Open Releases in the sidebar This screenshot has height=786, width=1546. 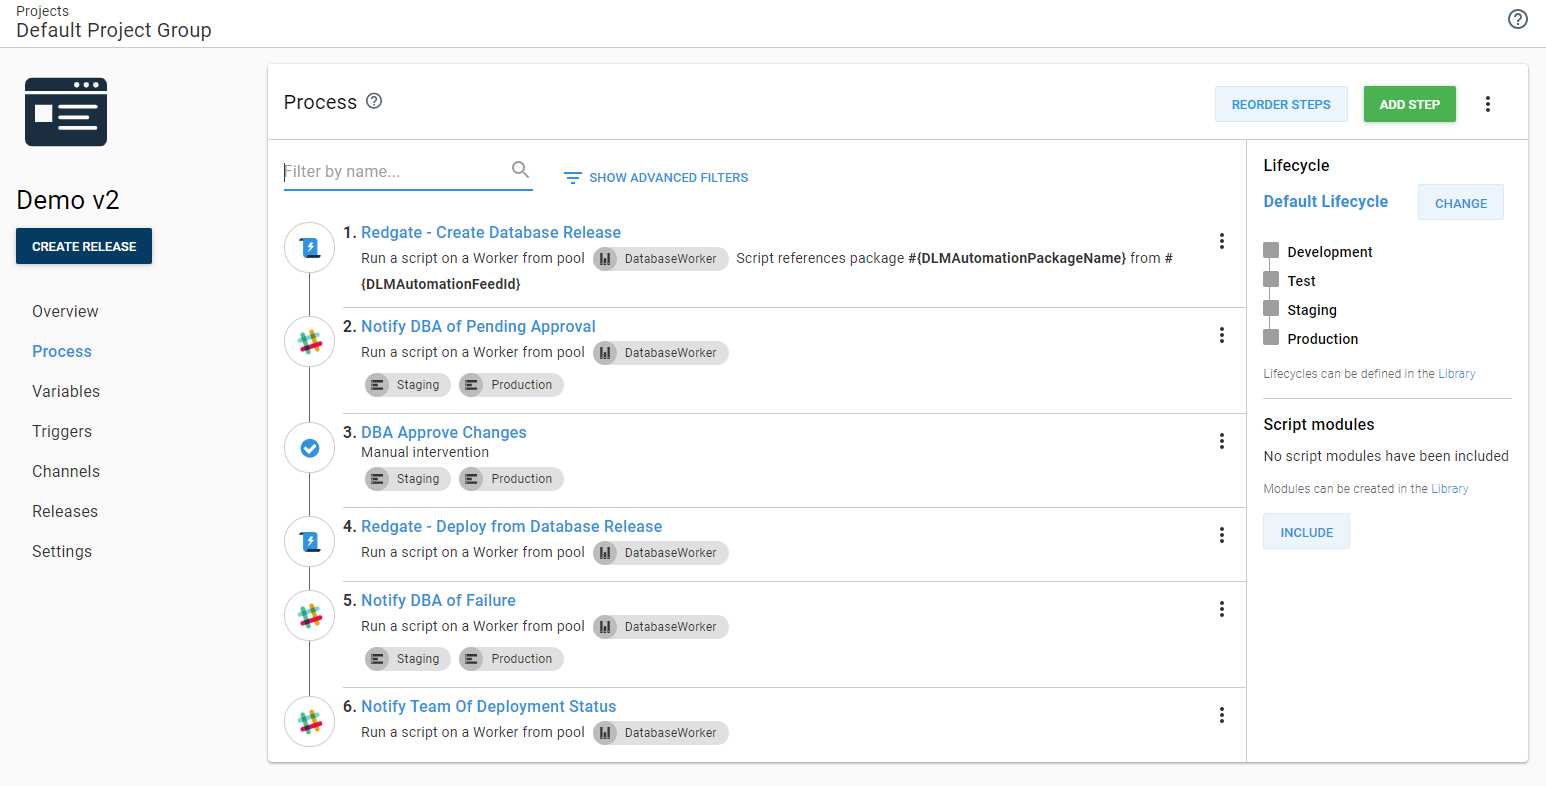[x=65, y=511]
